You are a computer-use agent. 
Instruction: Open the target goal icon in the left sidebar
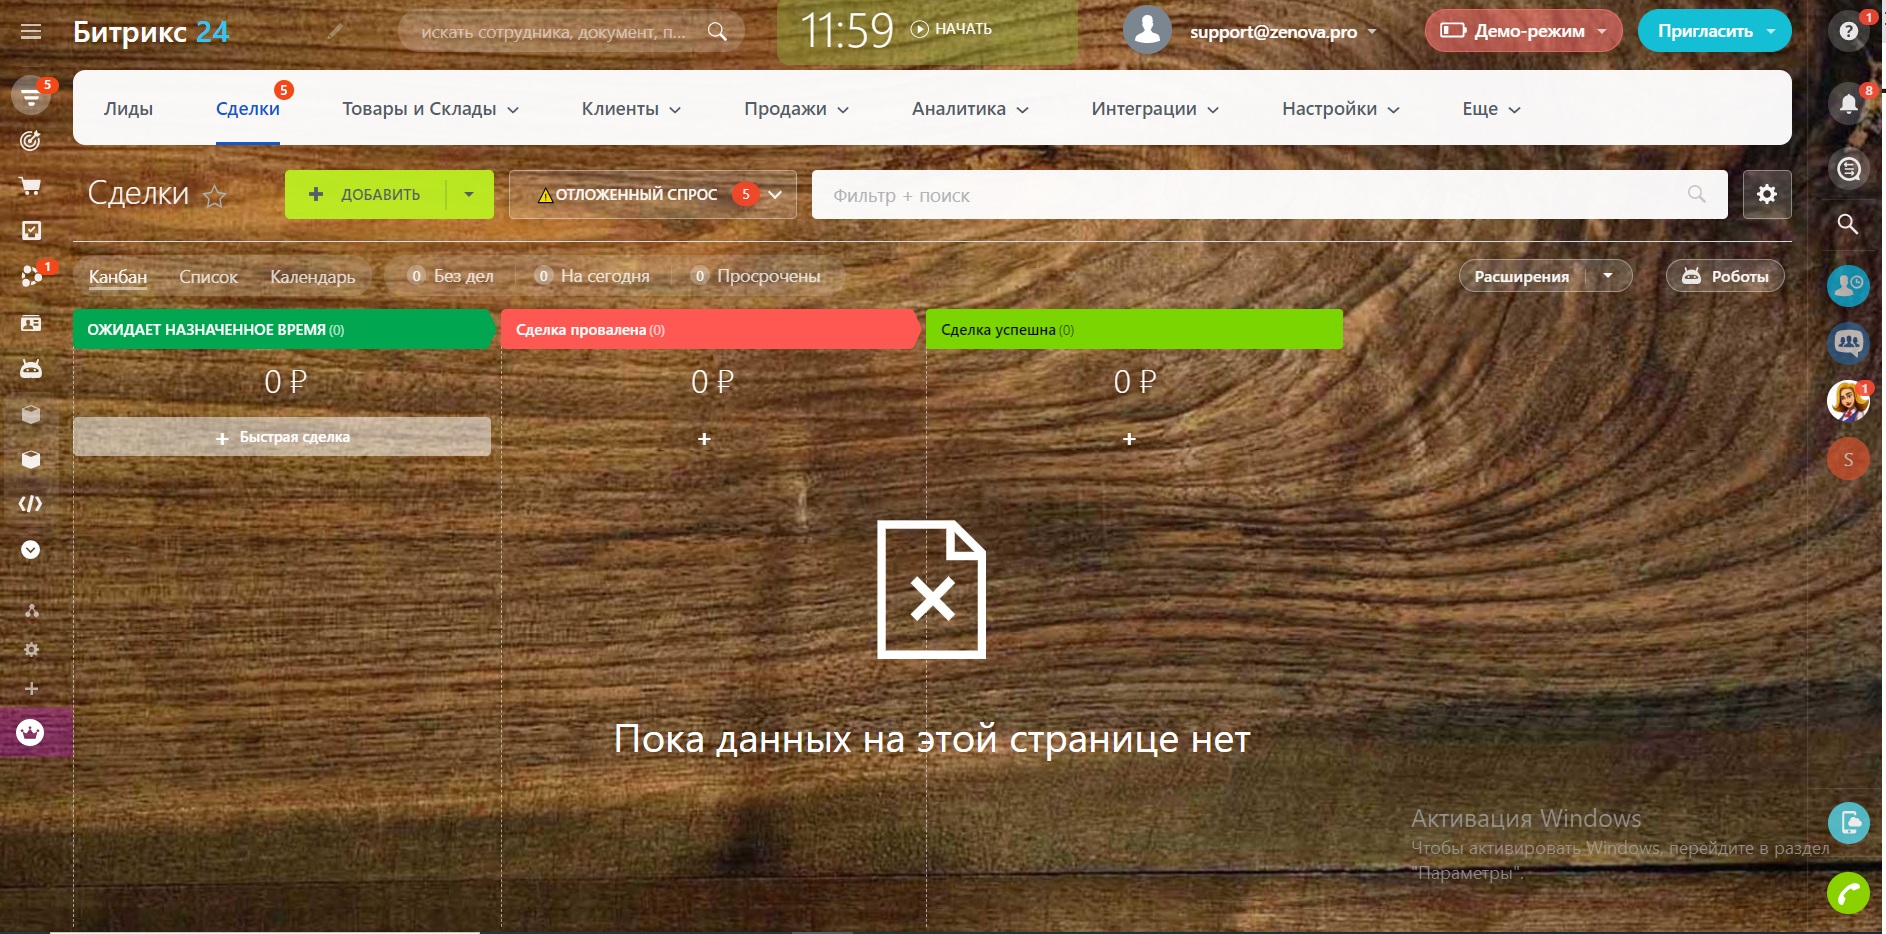coord(31,141)
